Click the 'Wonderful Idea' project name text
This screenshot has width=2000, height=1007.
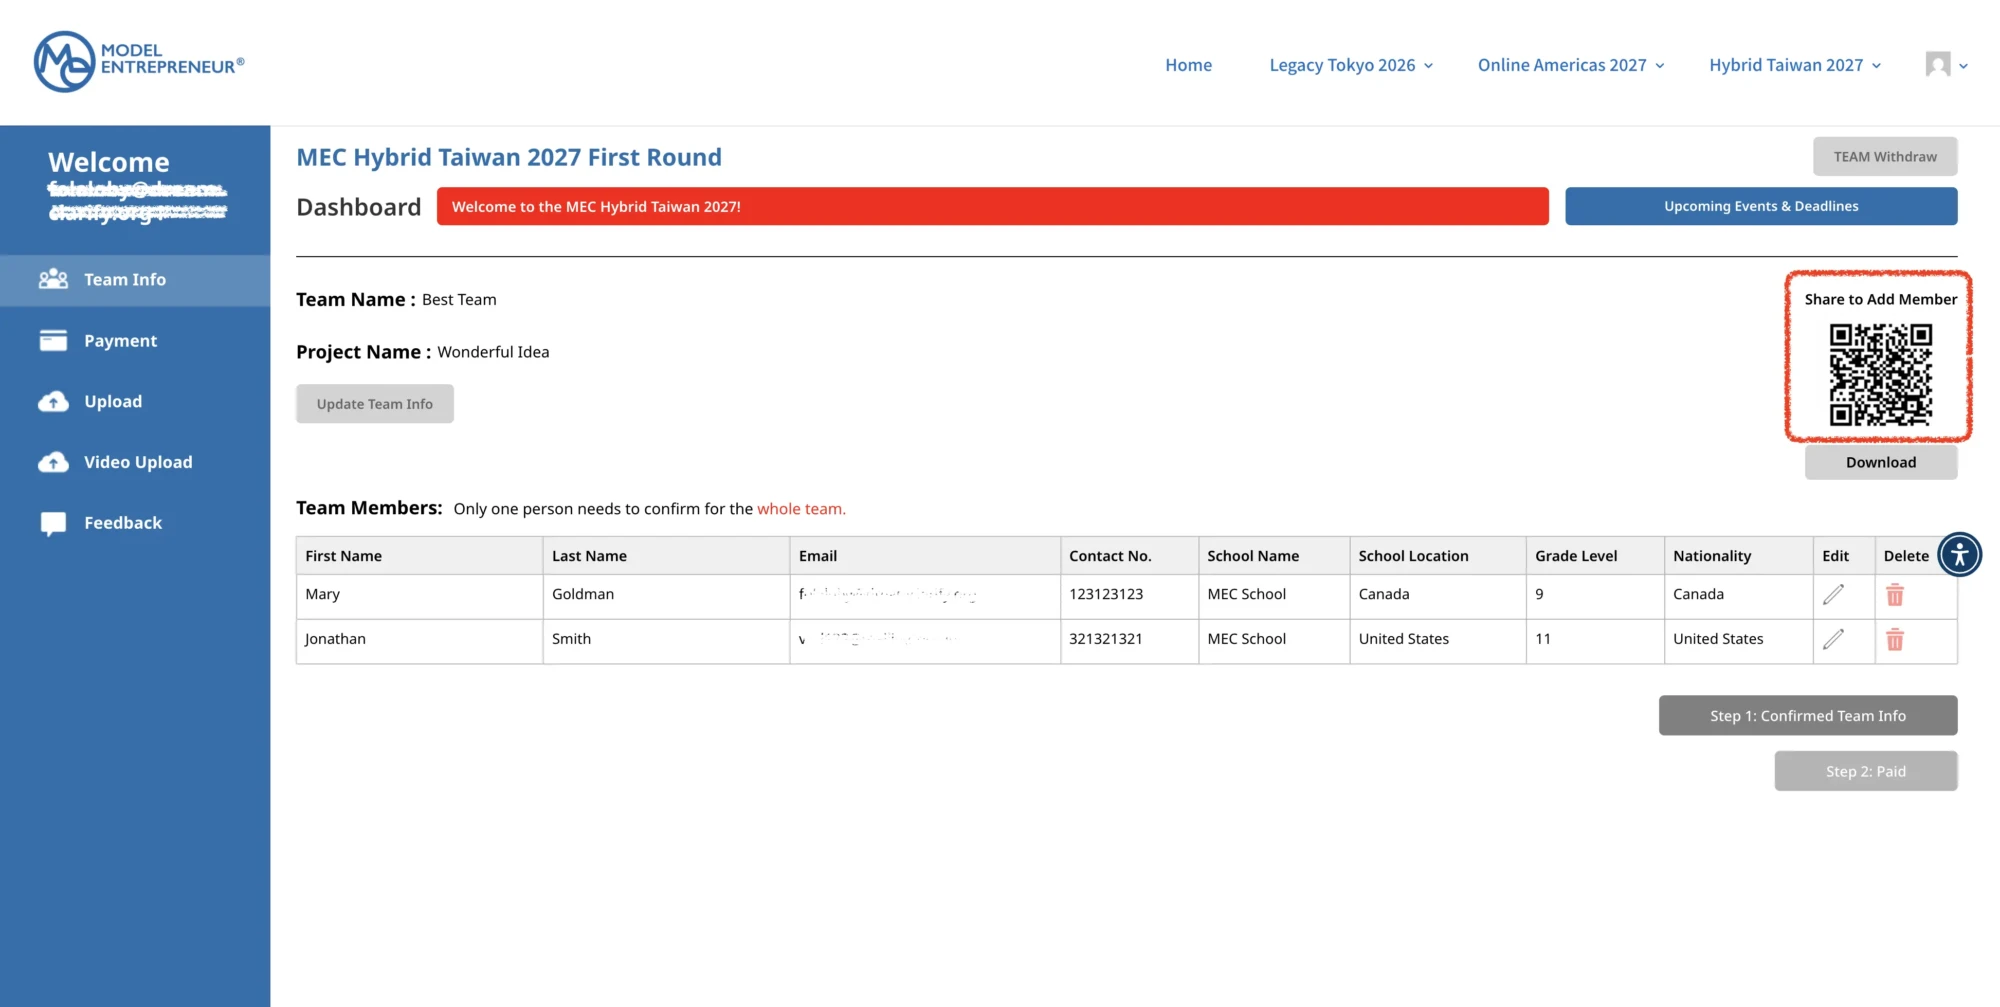point(493,352)
